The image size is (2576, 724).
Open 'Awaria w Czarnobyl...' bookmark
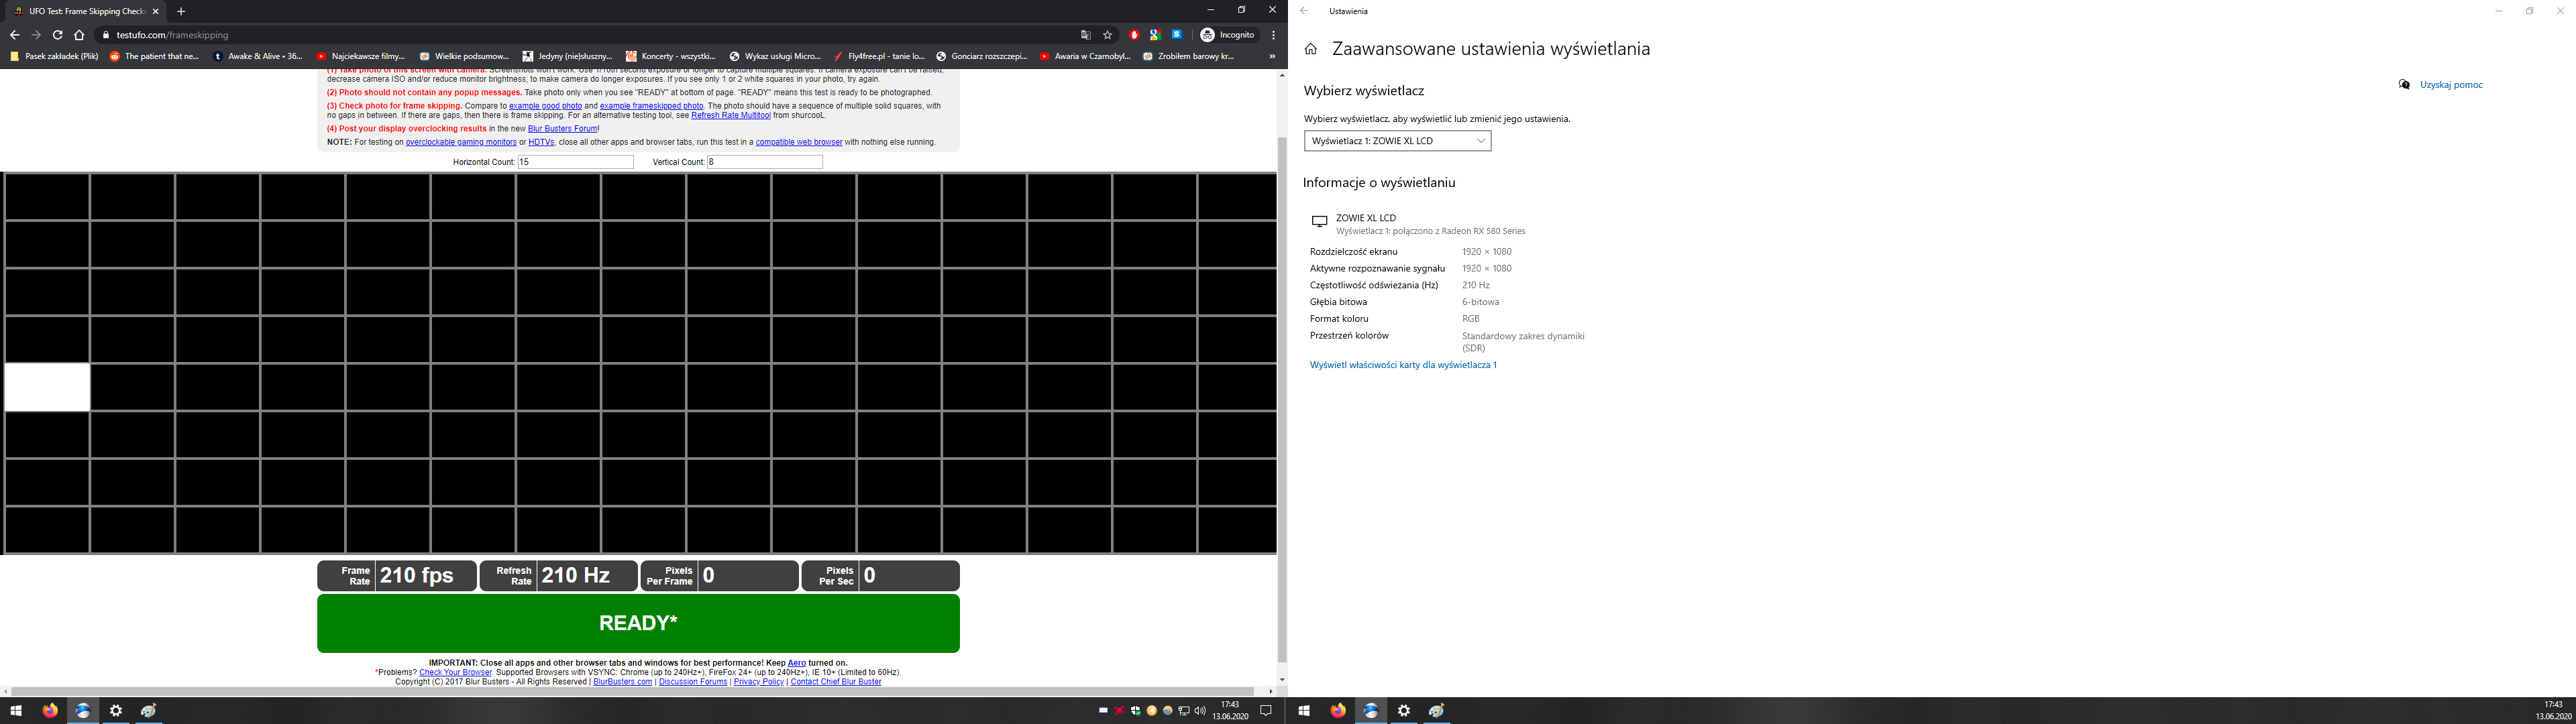tap(1086, 57)
